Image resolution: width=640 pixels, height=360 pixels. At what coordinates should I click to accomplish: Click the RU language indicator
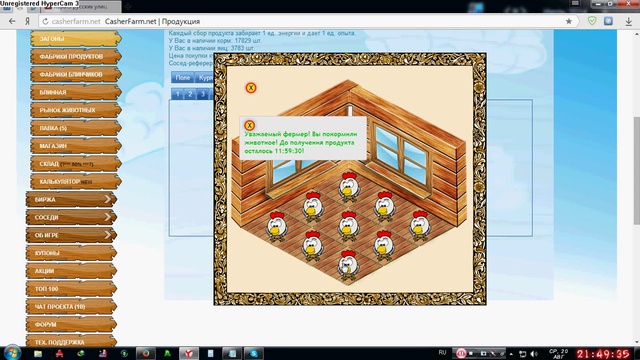[x=442, y=352]
